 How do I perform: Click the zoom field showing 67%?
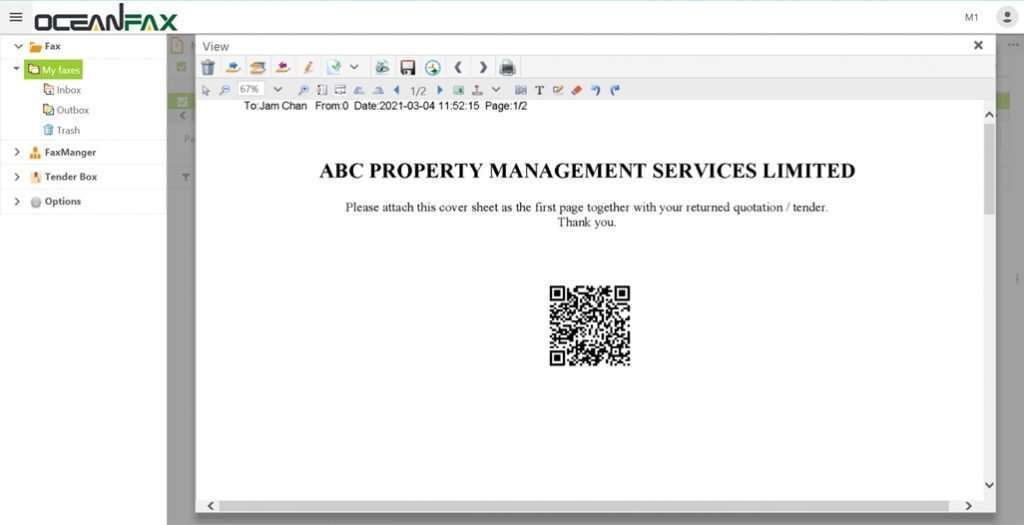pyautogui.click(x=250, y=90)
